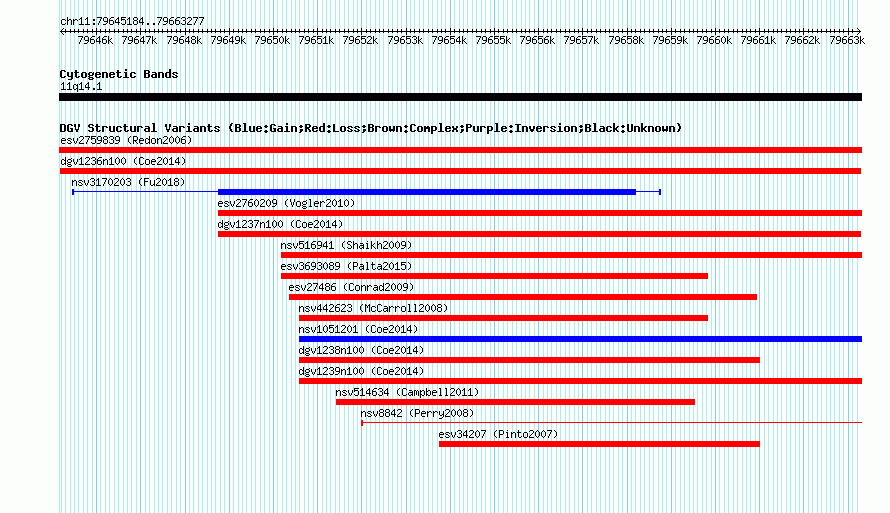Click the red bar of nsv514634
The image size is (890, 513).
pos(515,402)
